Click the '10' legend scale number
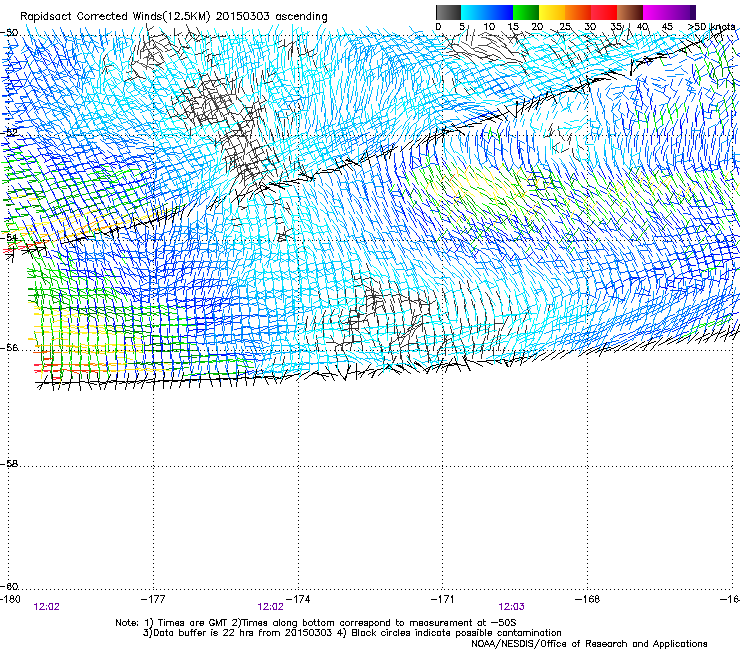 (489, 26)
